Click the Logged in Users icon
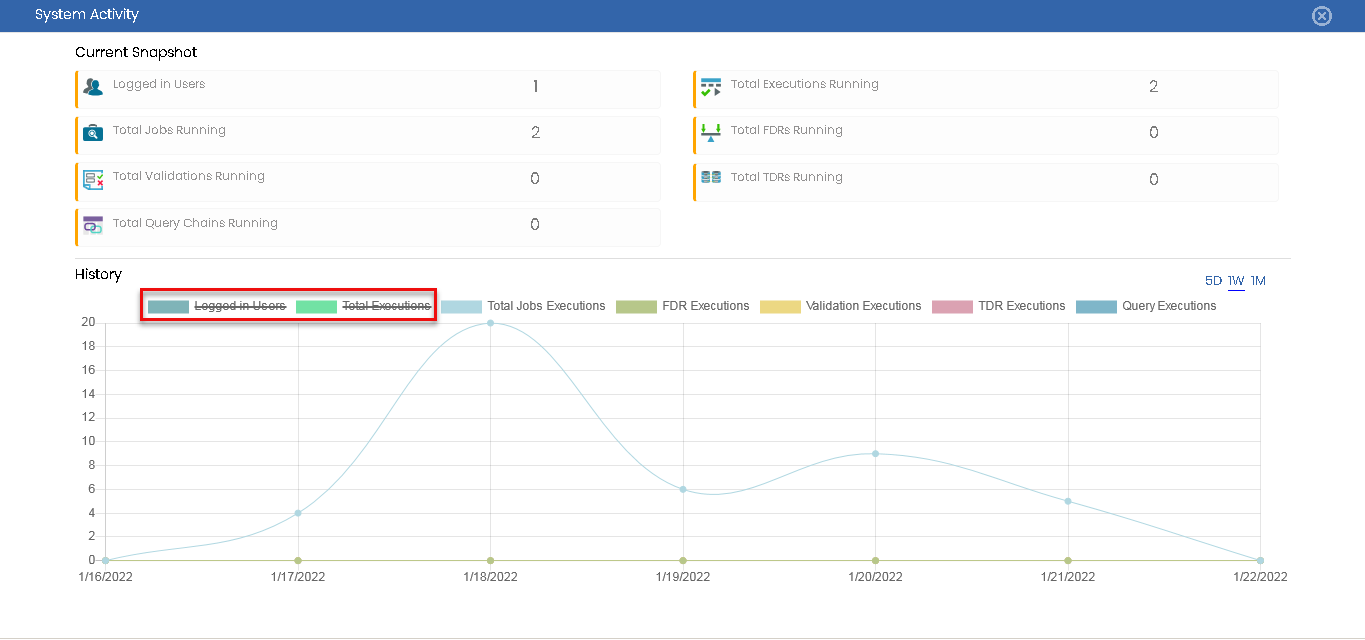 coord(93,87)
